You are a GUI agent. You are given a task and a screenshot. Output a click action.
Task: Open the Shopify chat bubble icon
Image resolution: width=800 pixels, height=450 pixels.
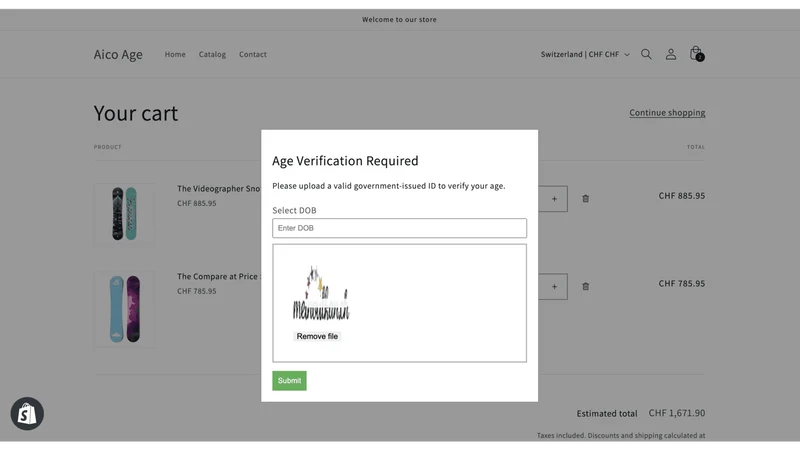27,413
